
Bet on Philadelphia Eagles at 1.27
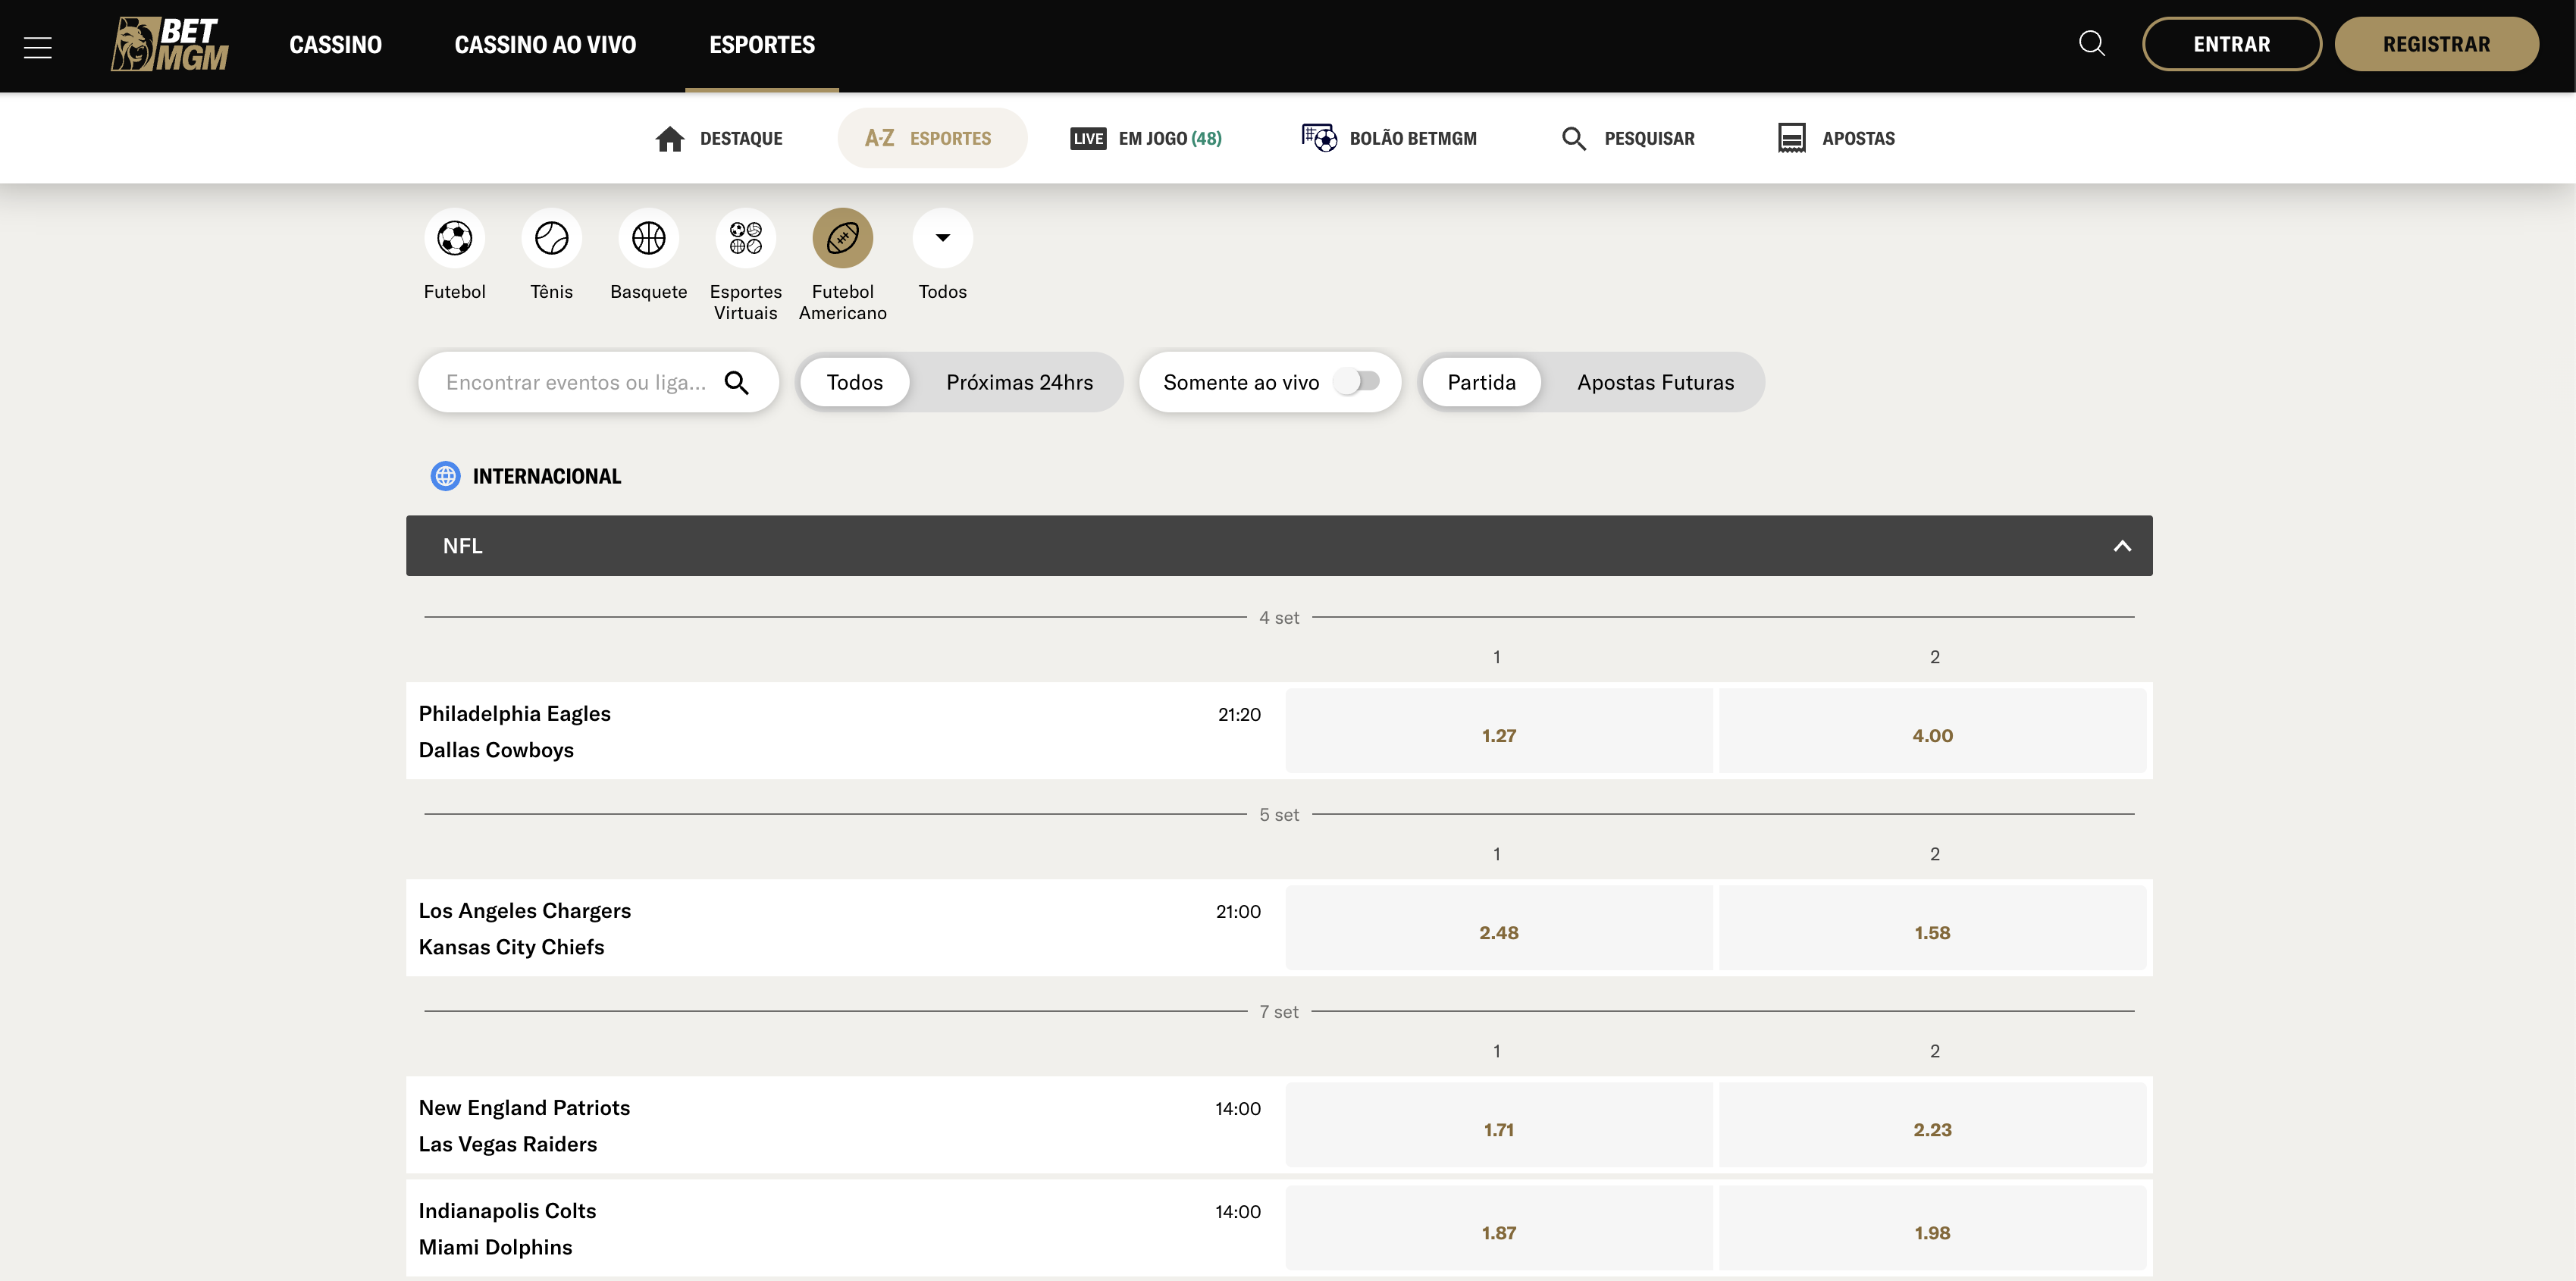pyautogui.click(x=1499, y=731)
